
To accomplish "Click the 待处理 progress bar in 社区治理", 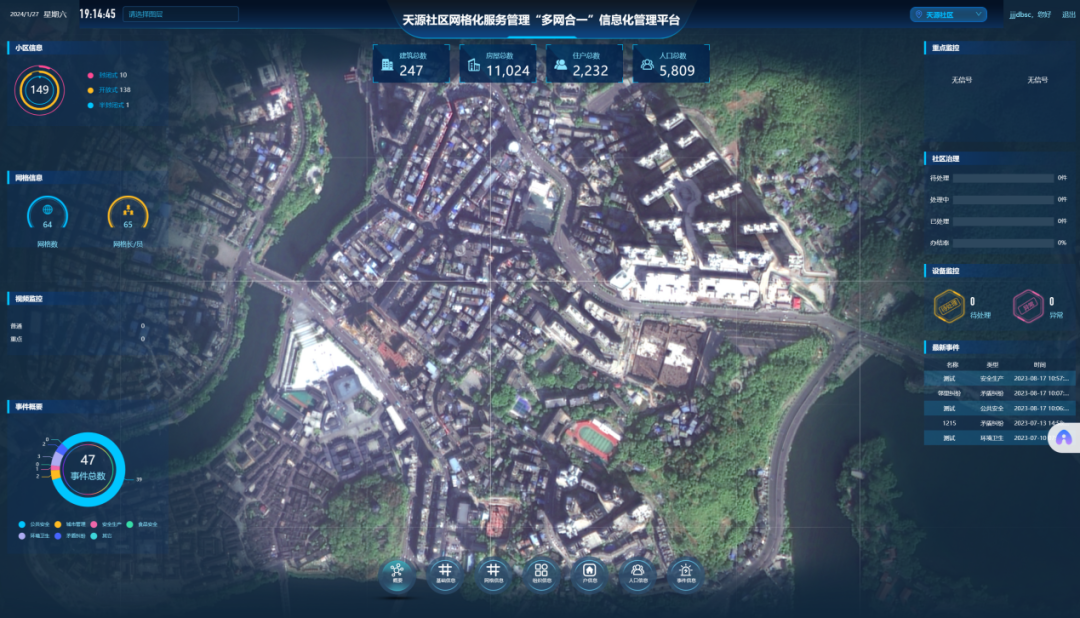I will coord(1003,178).
